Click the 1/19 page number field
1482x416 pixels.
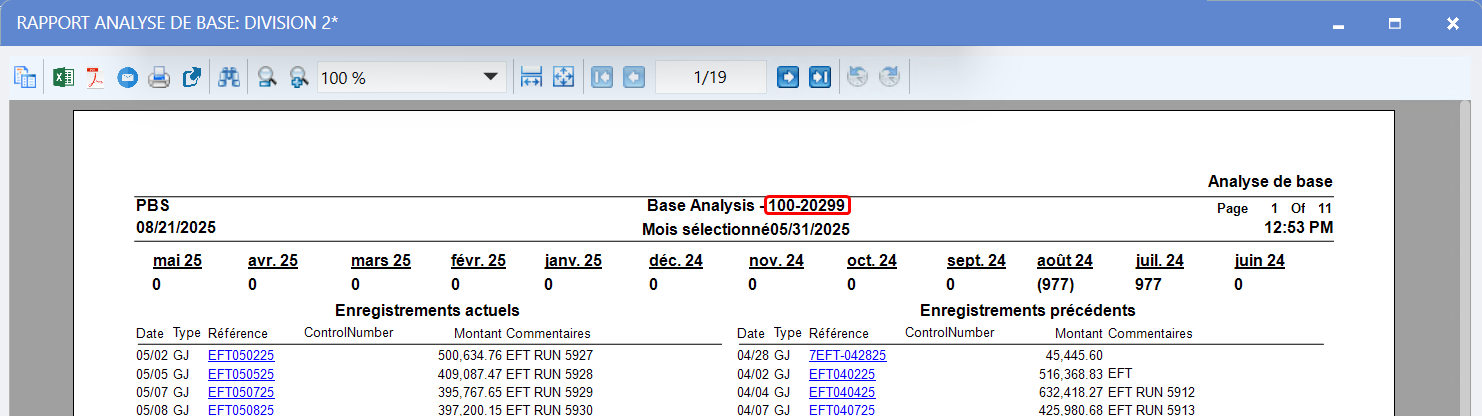pos(710,78)
